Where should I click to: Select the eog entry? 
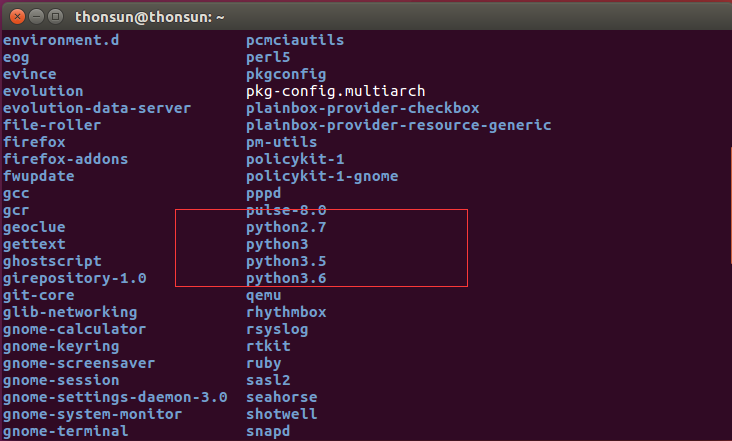pos(16,57)
